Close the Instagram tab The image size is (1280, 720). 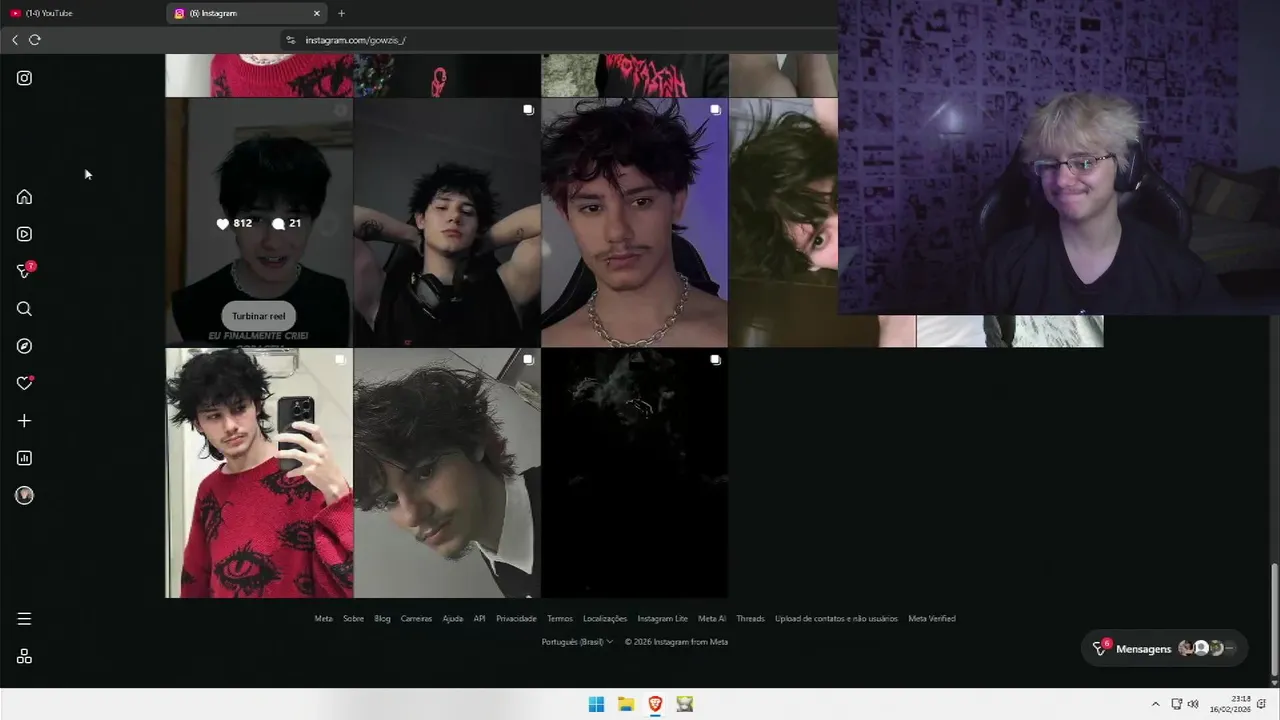(x=317, y=13)
